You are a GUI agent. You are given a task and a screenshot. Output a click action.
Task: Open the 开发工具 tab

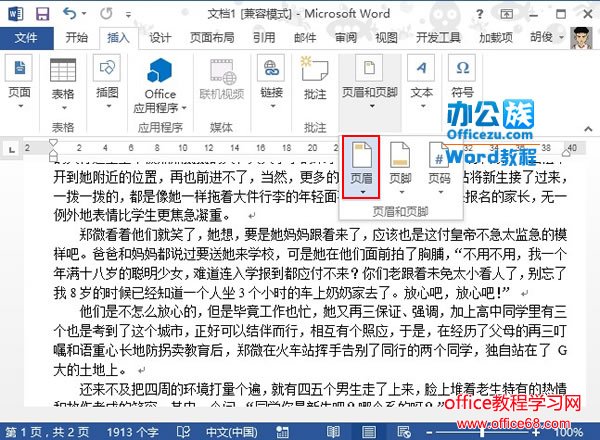tap(439, 37)
